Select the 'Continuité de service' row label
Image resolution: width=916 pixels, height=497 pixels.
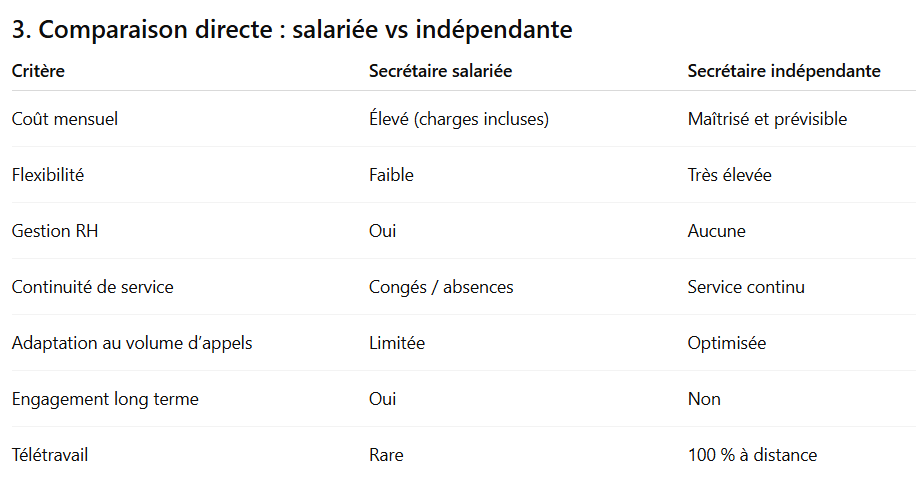tap(92, 287)
